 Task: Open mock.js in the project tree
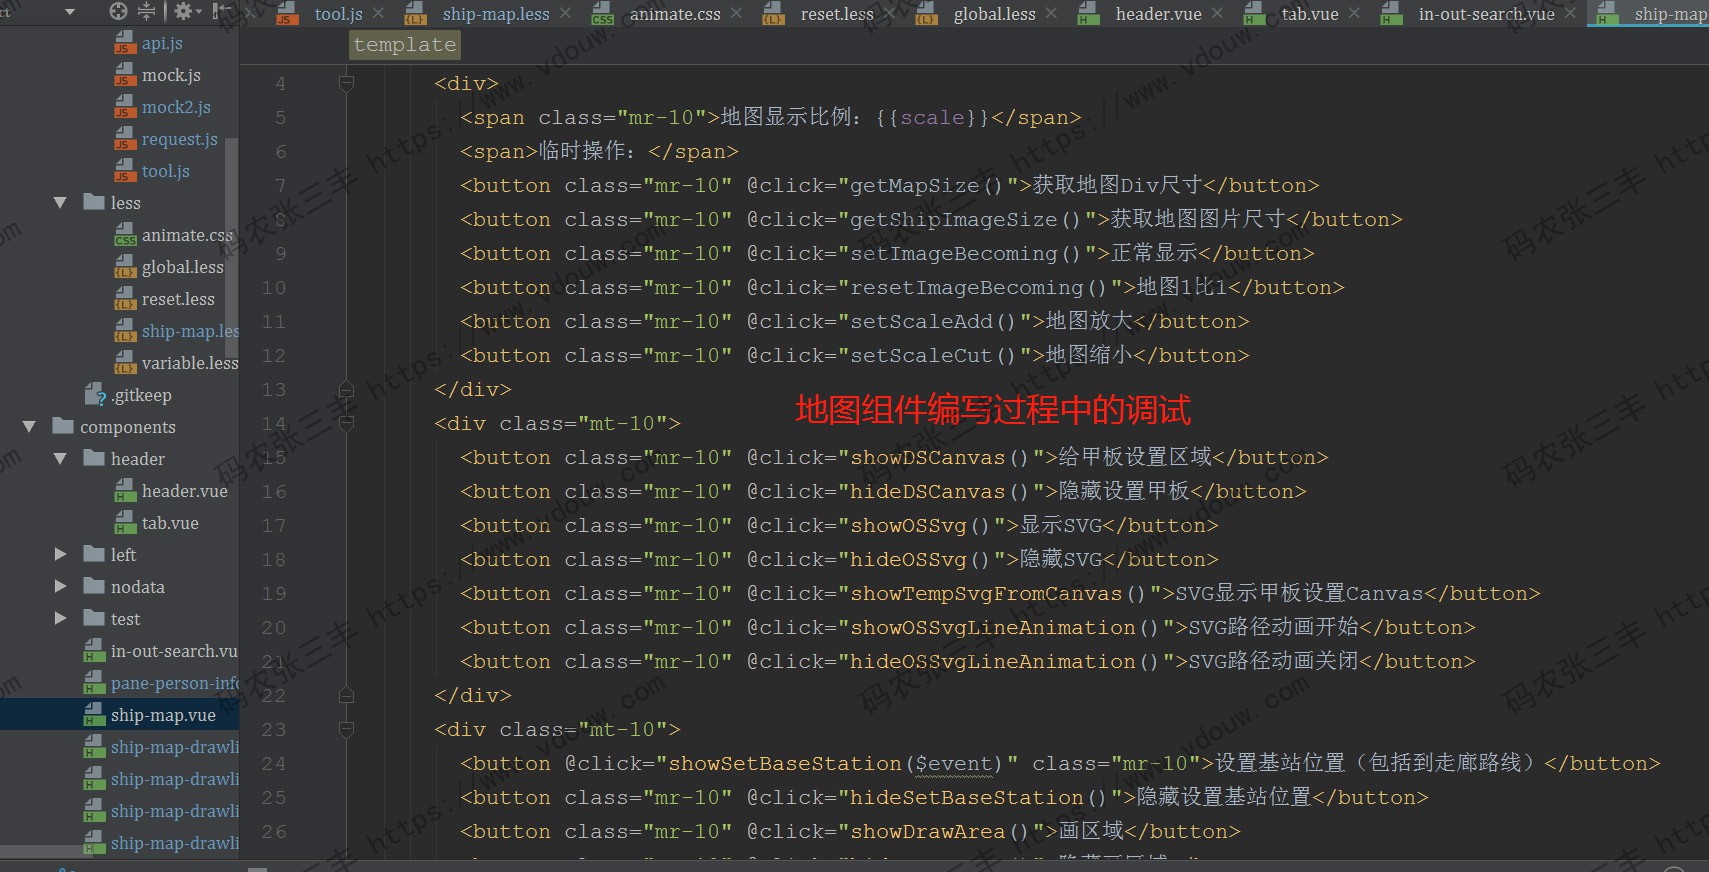tap(170, 75)
